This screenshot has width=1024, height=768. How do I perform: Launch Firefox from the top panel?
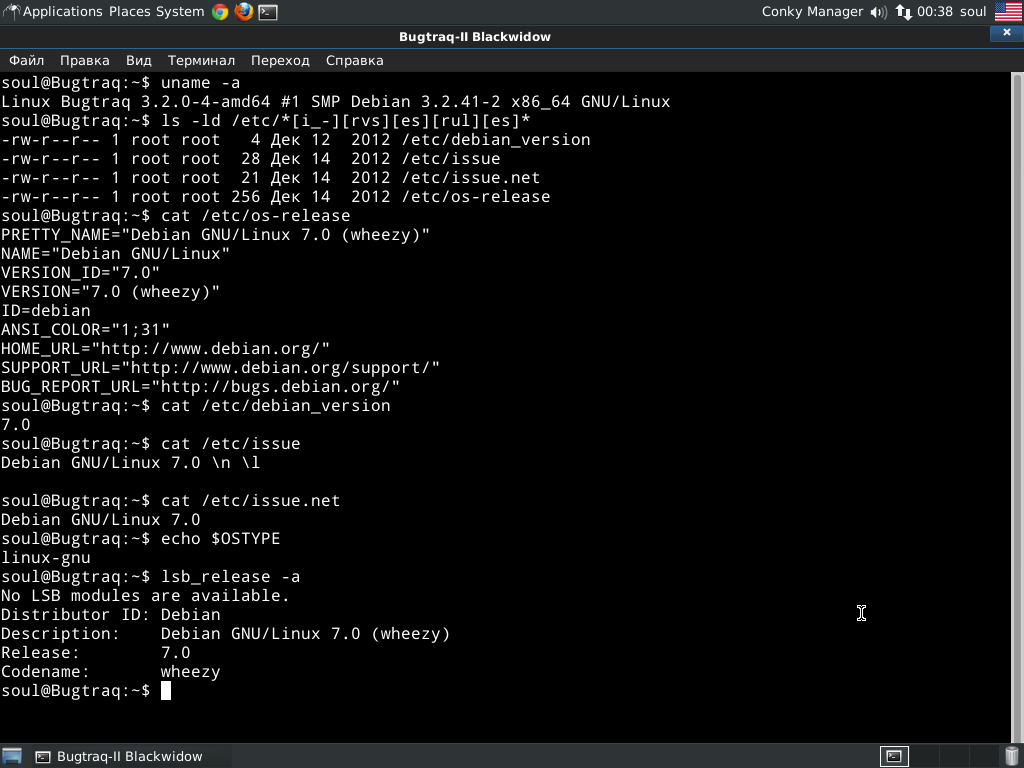(x=244, y=12)
